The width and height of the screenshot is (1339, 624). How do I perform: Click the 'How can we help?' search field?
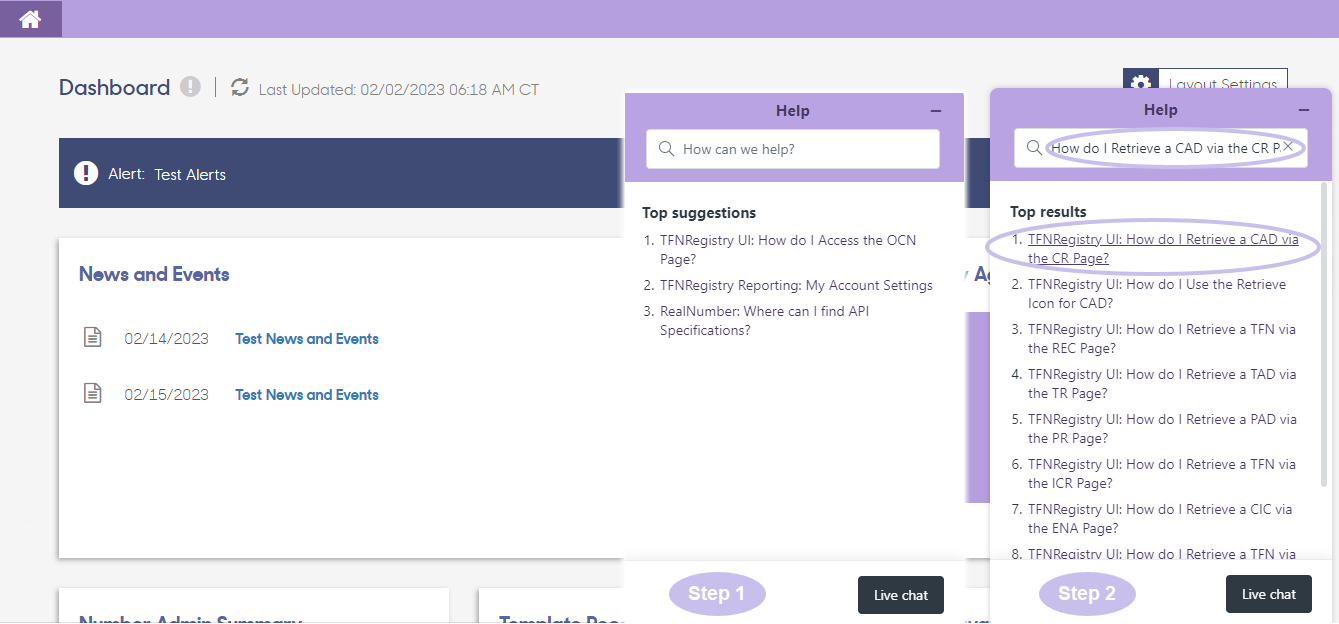pyautogui.click(x=793, y=149)
